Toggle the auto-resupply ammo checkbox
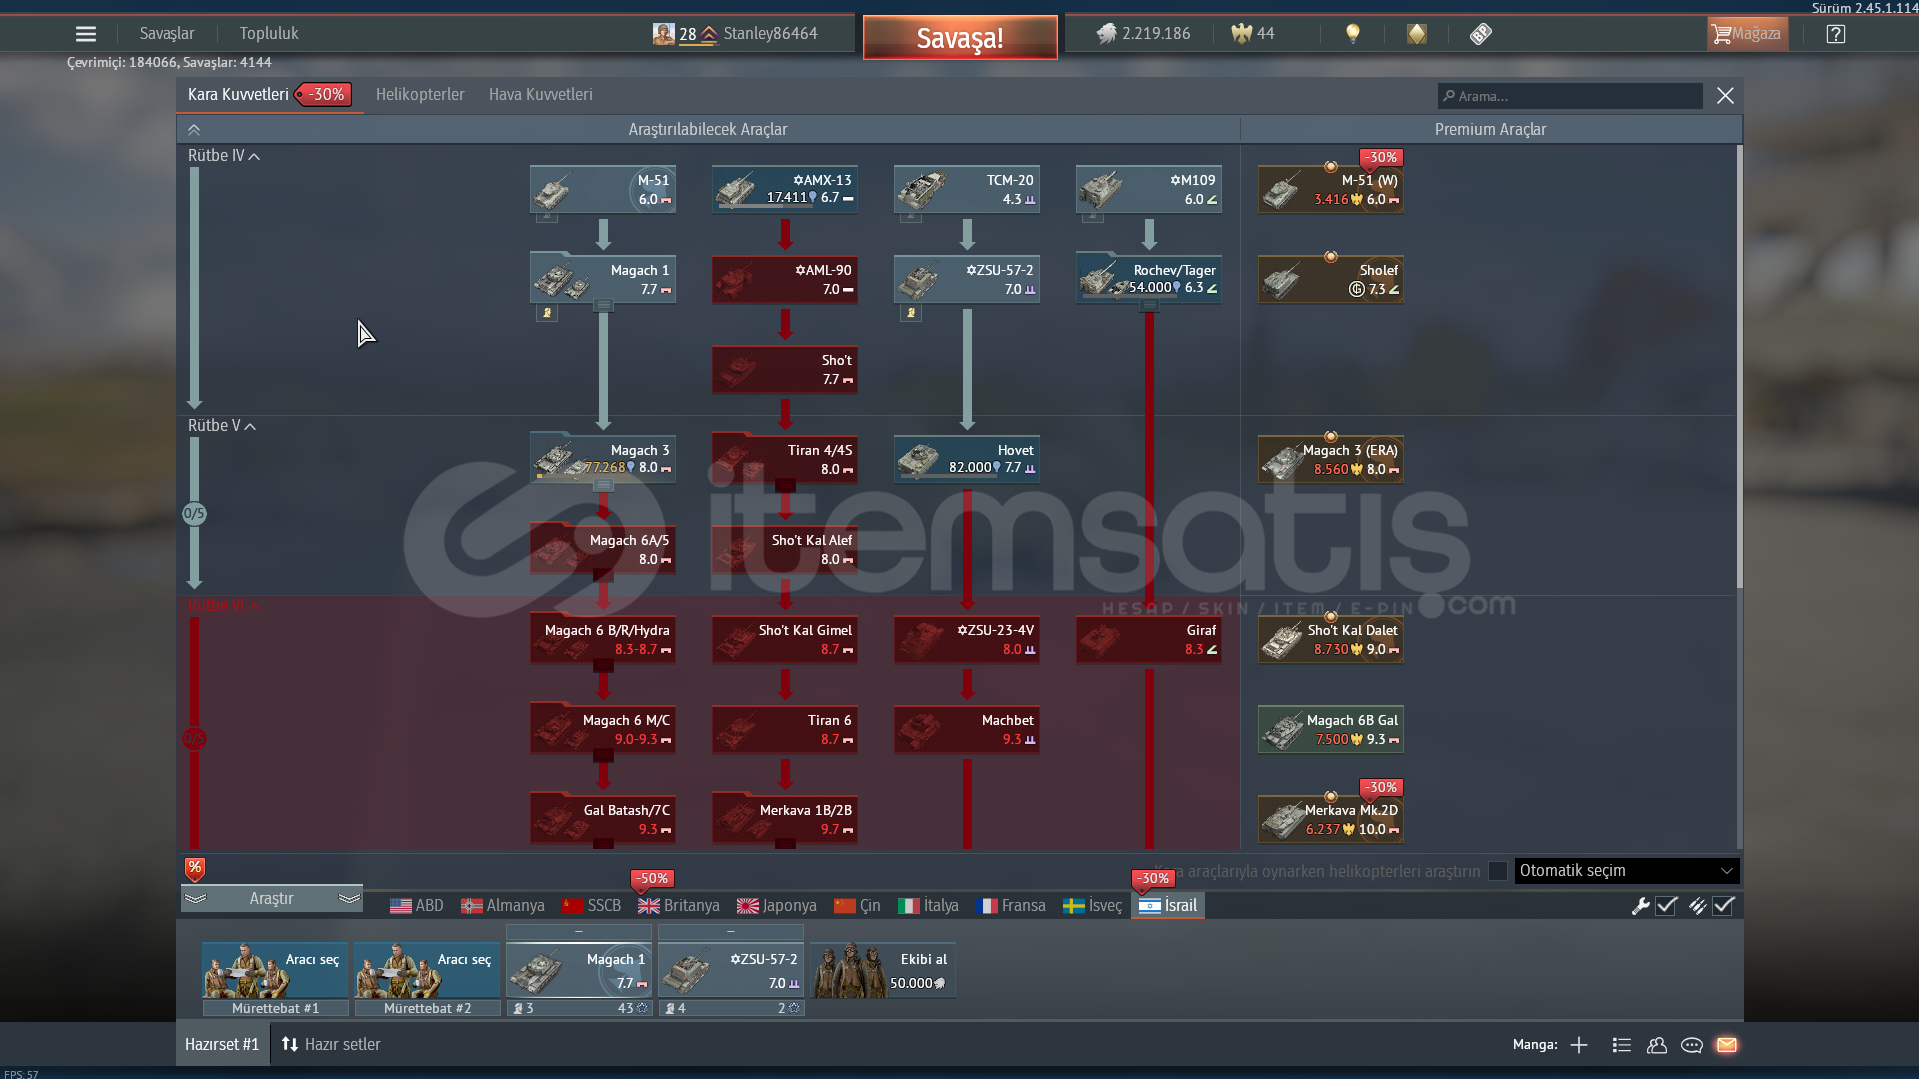 pos(1723,906)
